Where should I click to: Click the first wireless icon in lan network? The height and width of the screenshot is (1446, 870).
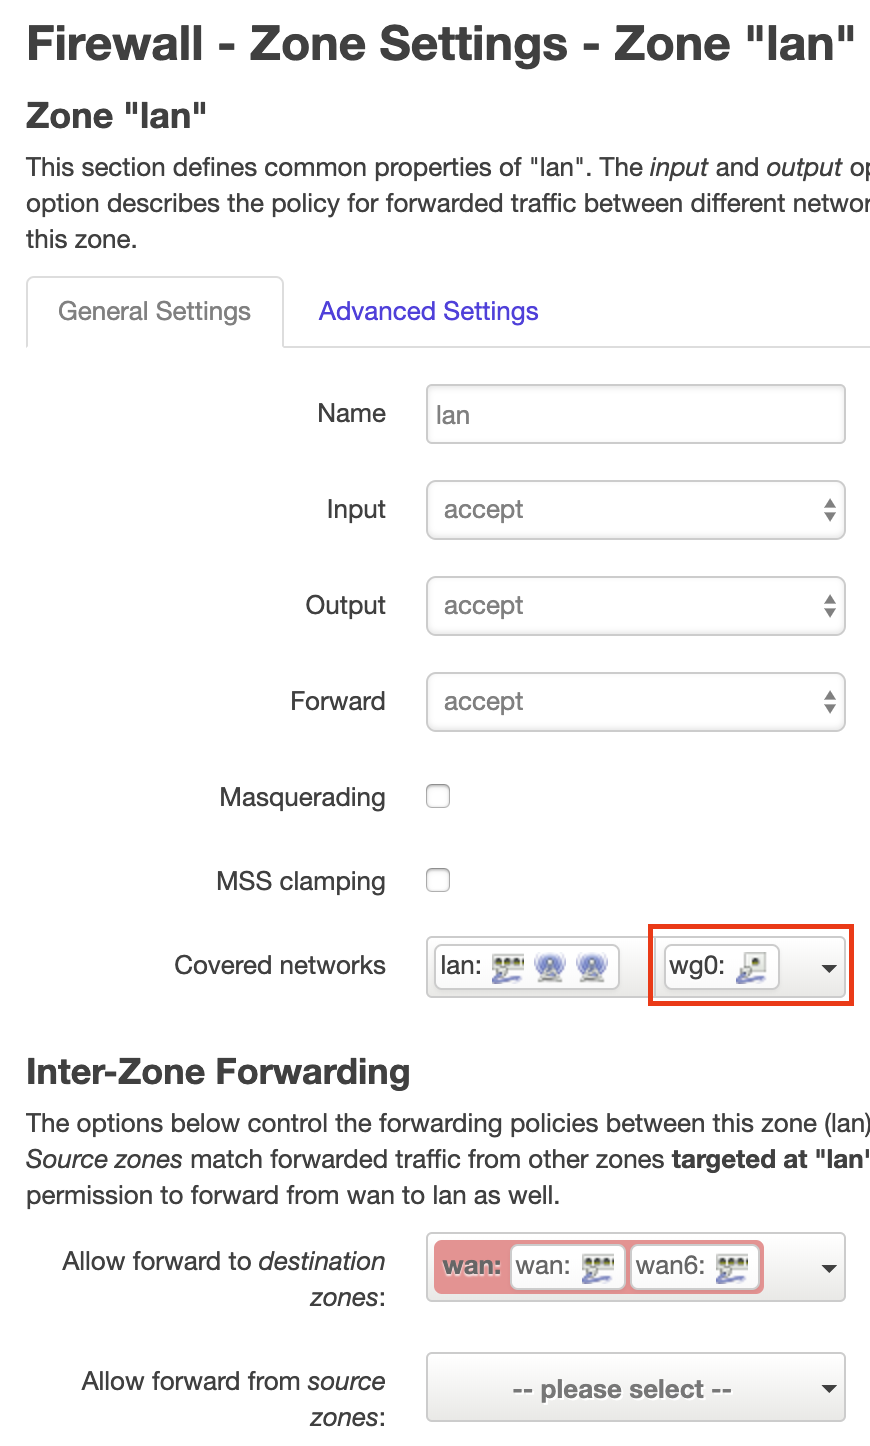coord(550,967)
